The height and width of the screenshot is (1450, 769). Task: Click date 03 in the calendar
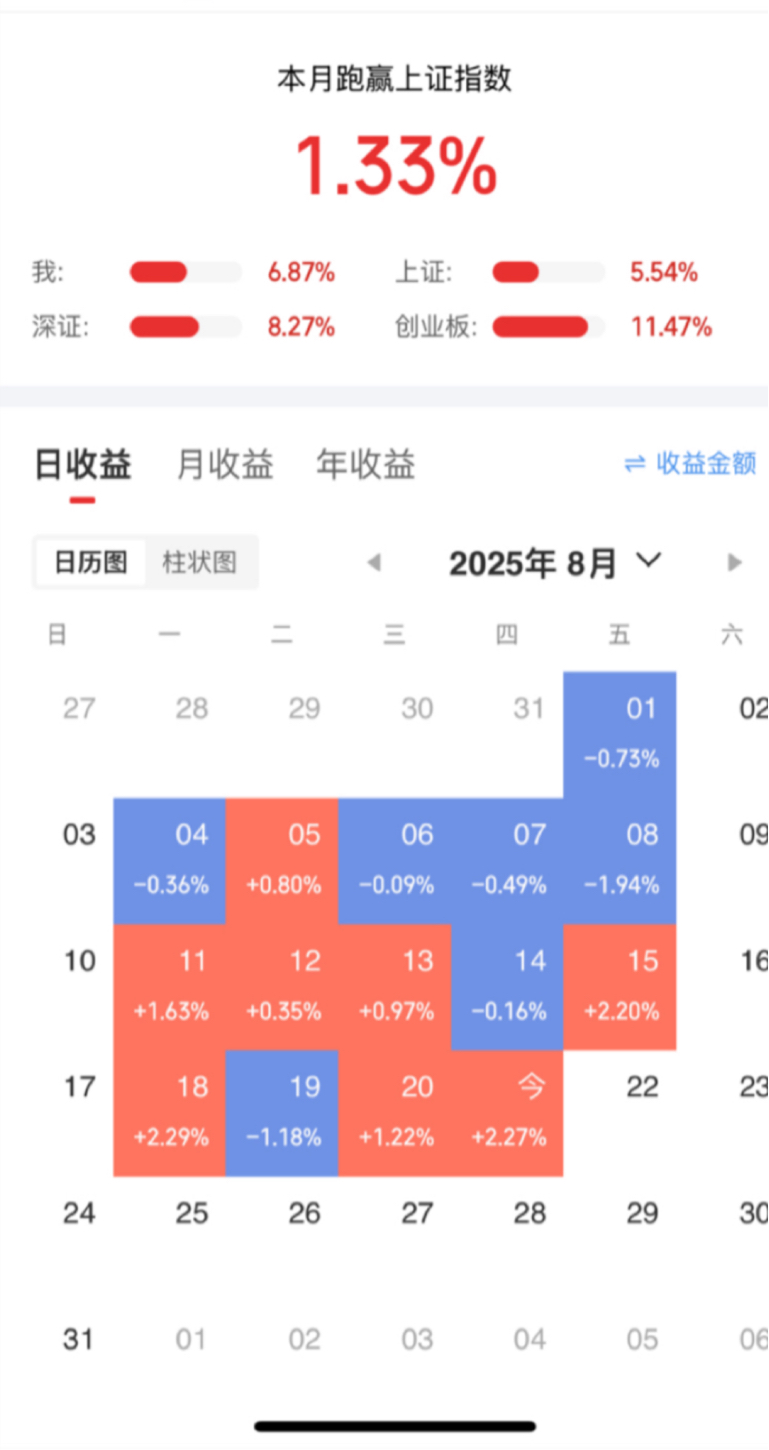tap(79, 835)
